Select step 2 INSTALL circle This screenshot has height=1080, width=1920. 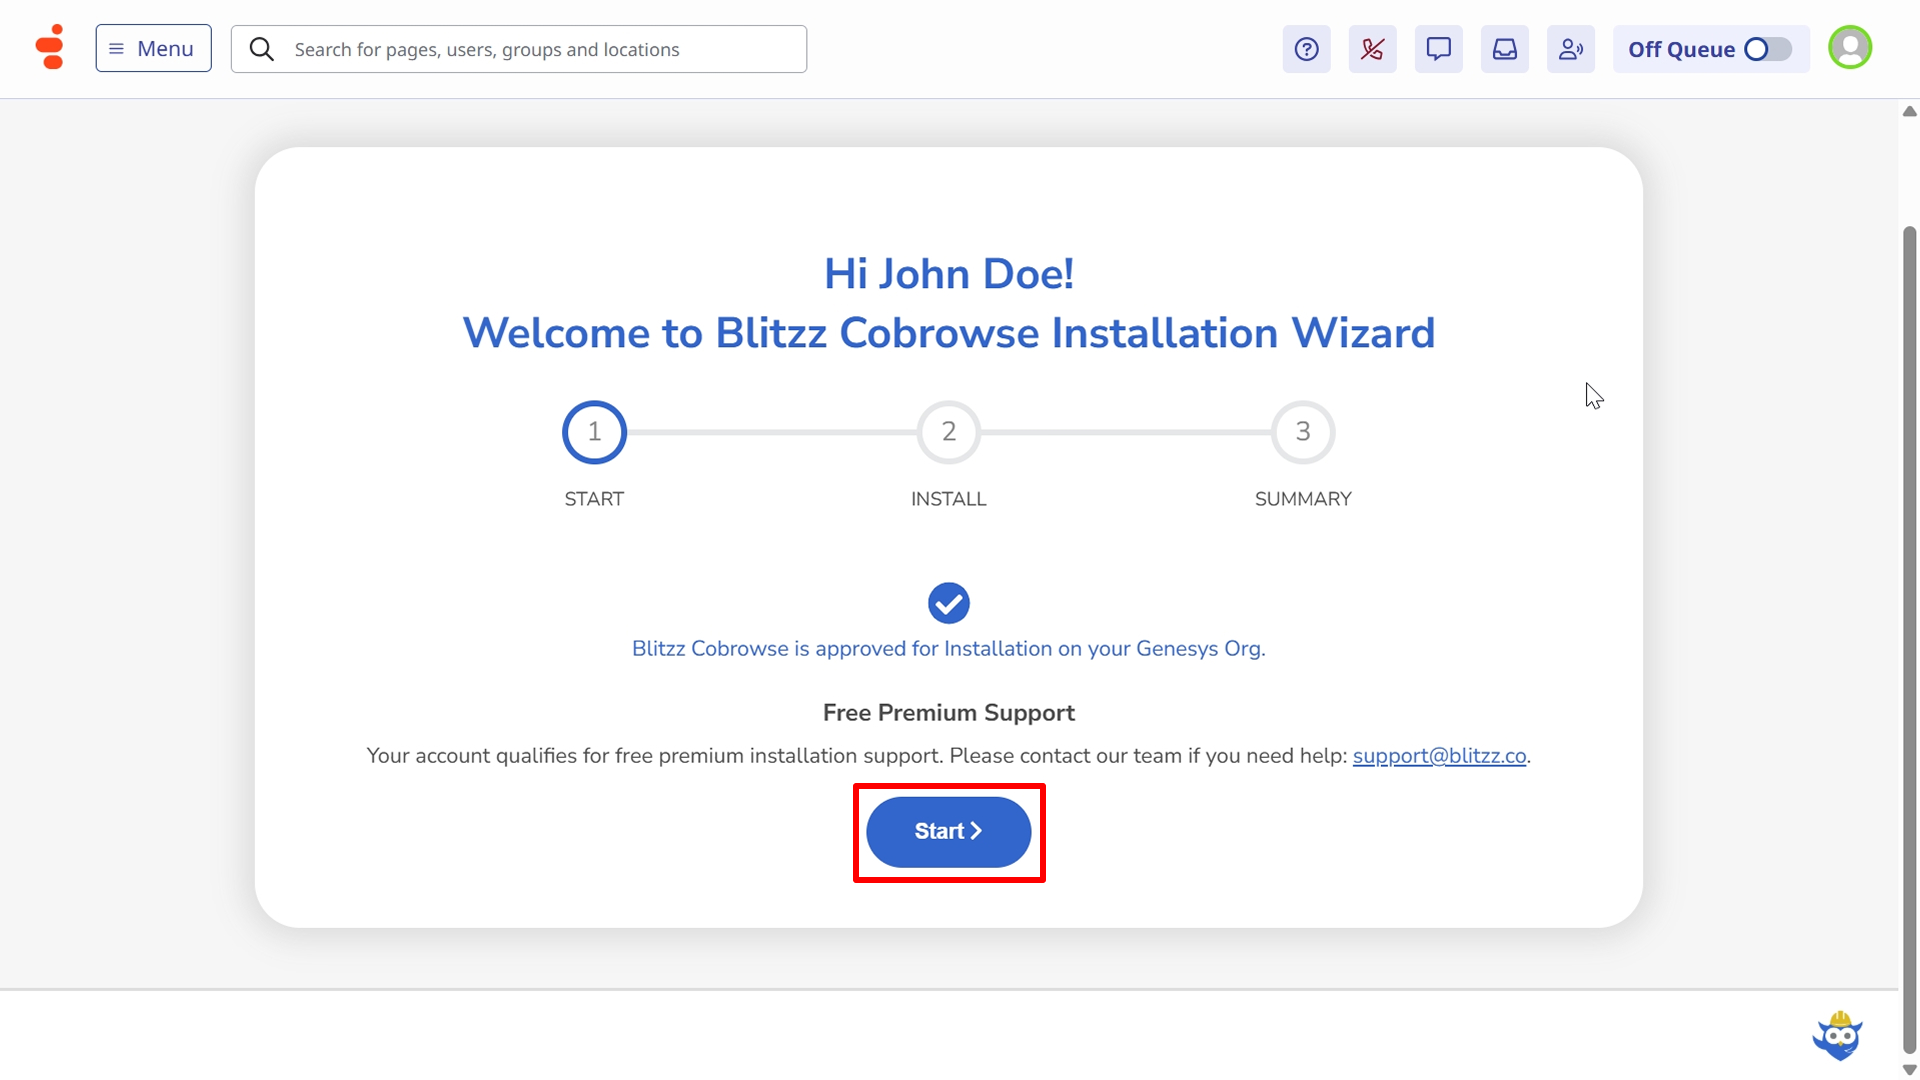click(948, 432)
